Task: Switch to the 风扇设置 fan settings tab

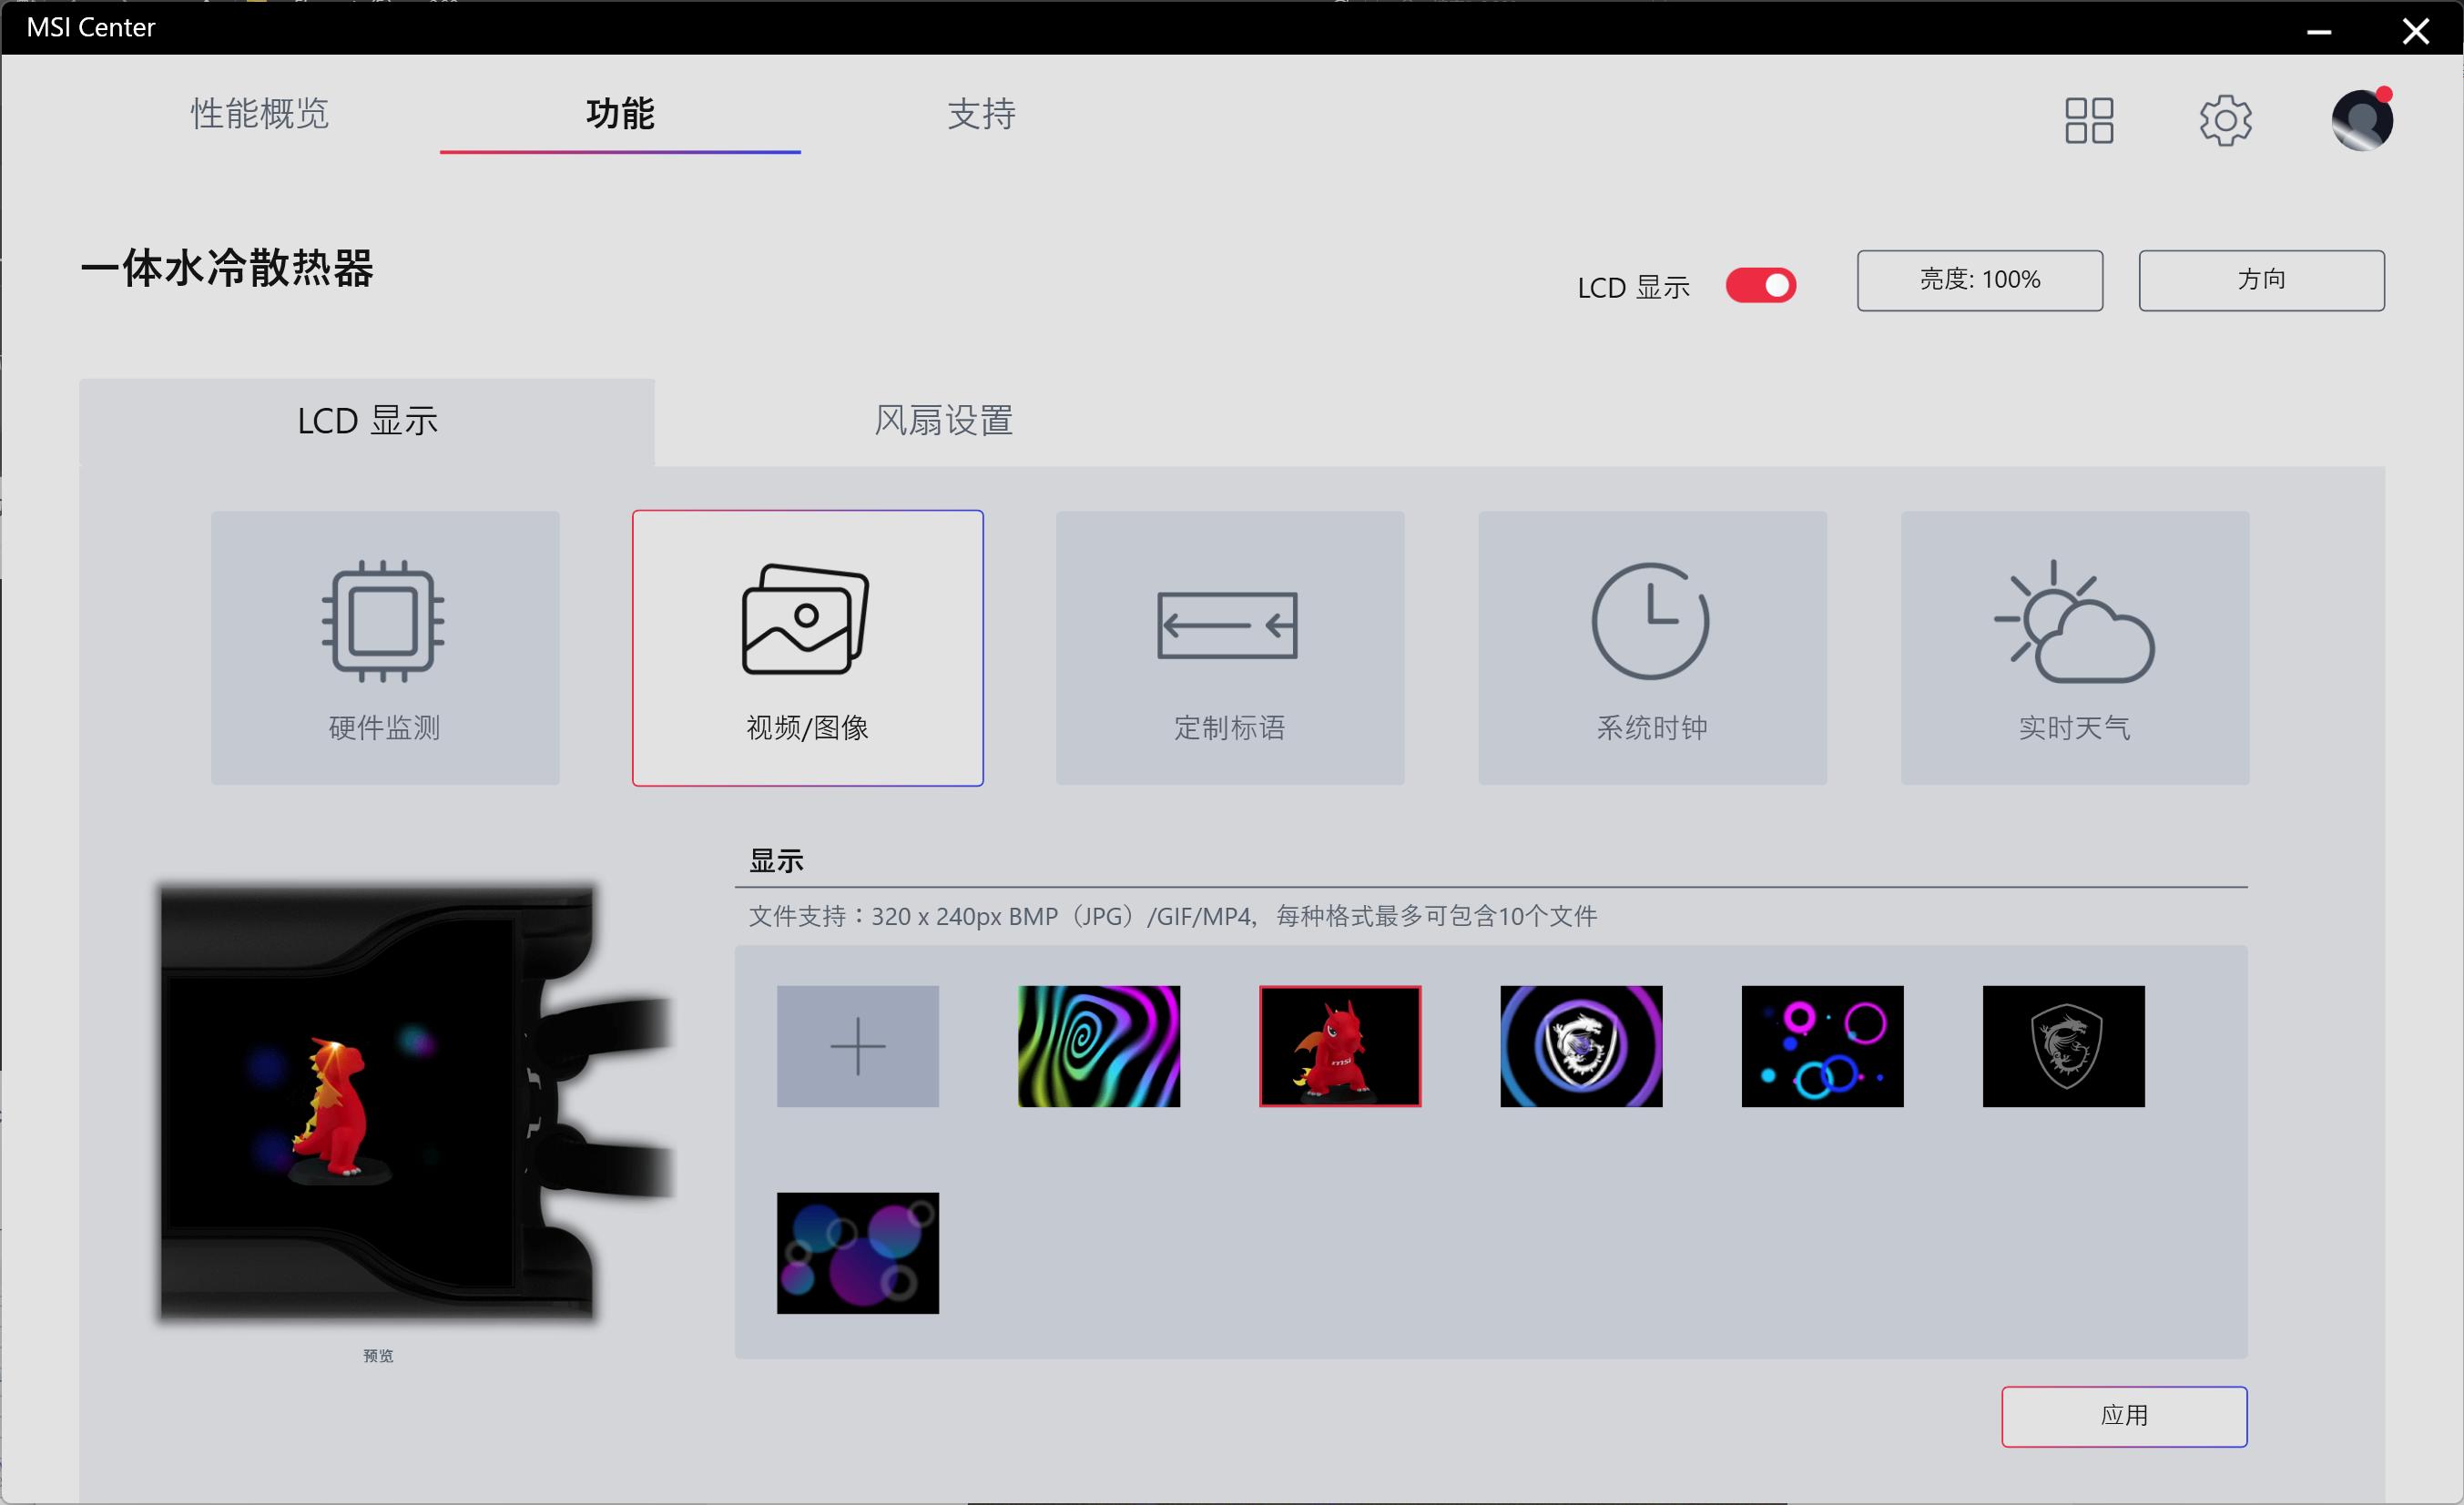Action: 941,421
